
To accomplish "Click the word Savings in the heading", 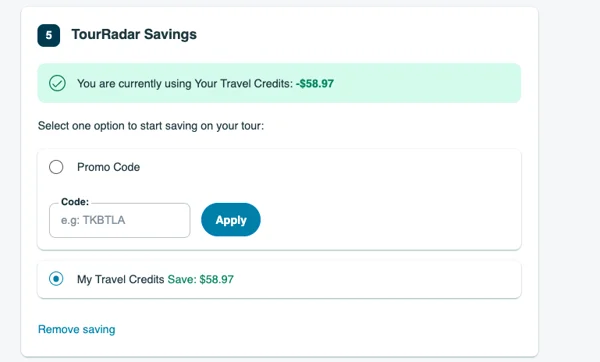I will coord(170,35).
